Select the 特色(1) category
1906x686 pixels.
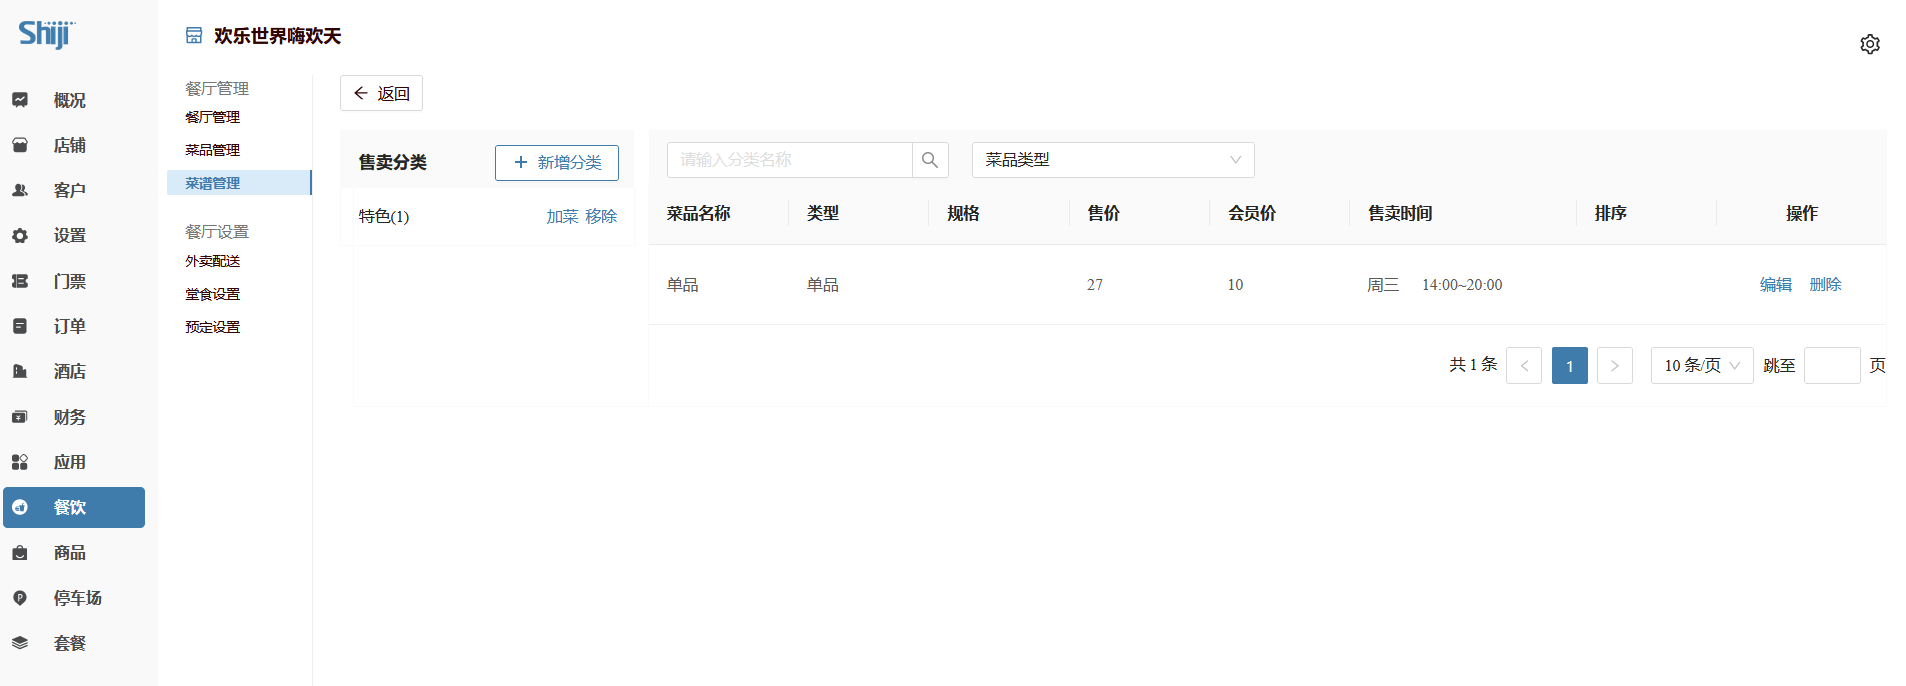[384, 216]
